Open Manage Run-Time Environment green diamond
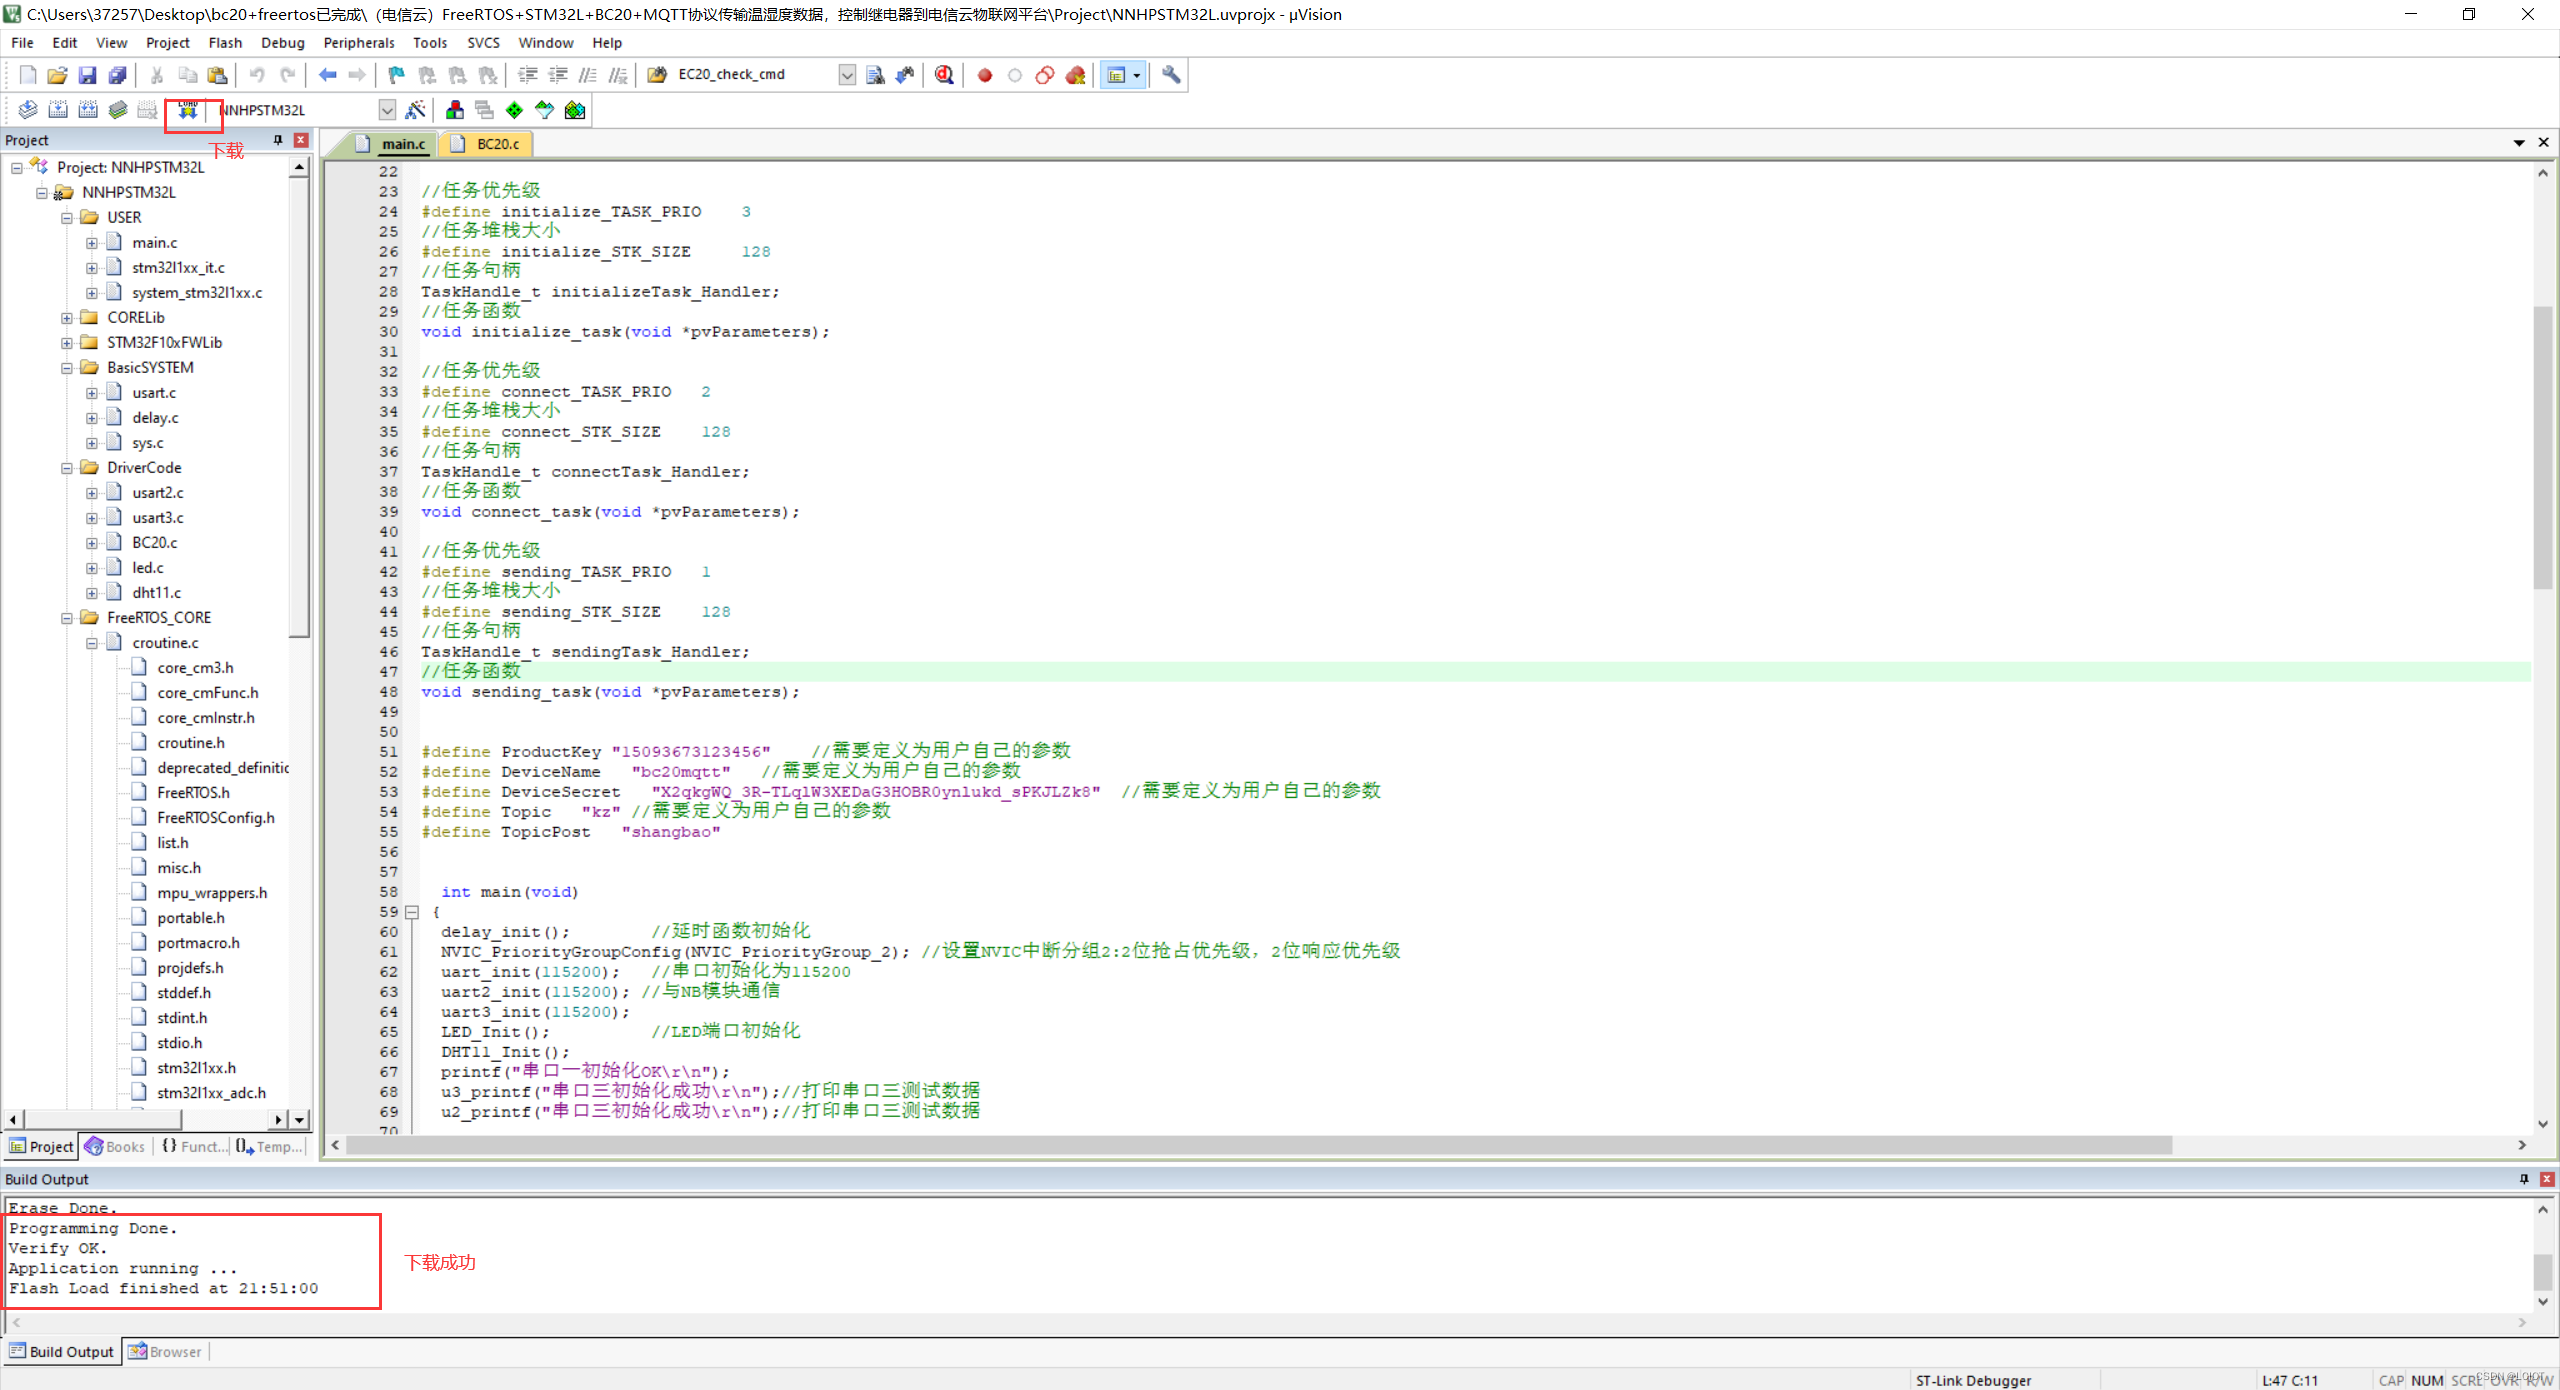 click(514, 110)
